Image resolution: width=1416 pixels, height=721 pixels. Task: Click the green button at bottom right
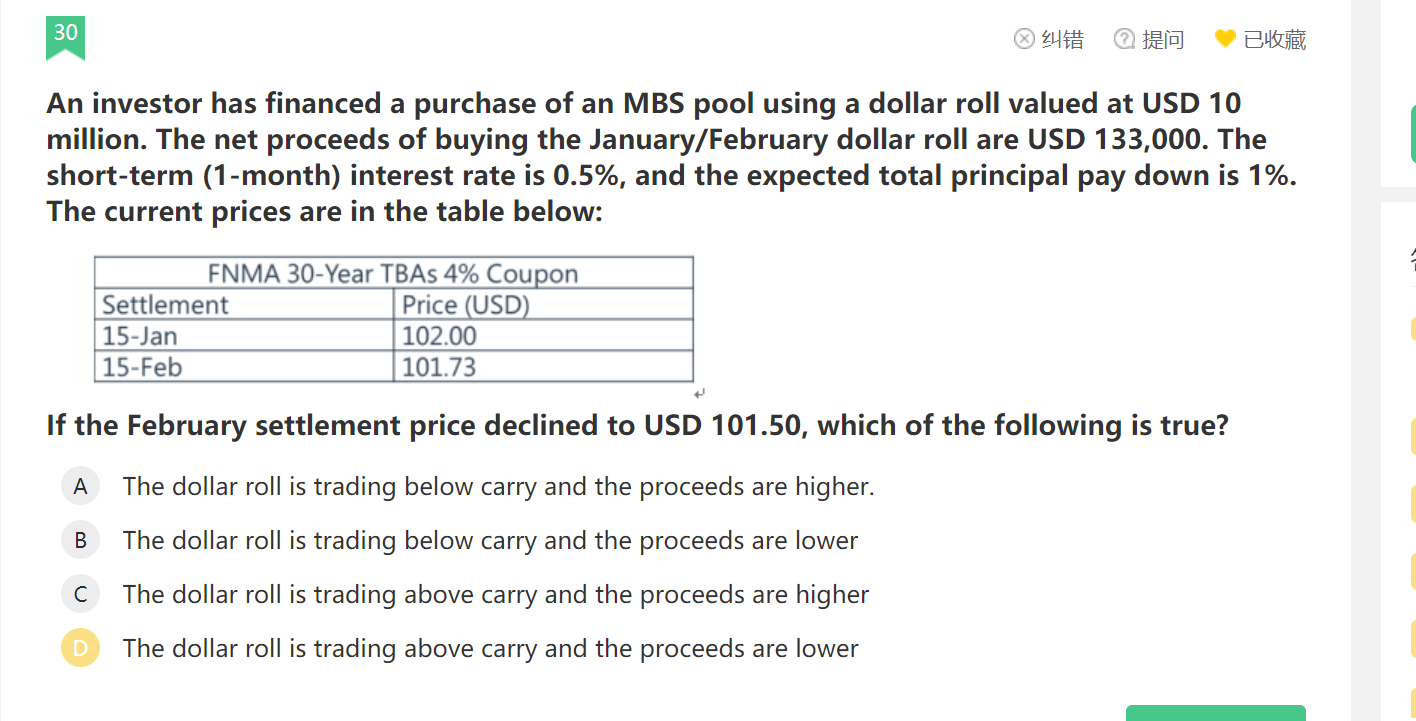click(1215, 712)
